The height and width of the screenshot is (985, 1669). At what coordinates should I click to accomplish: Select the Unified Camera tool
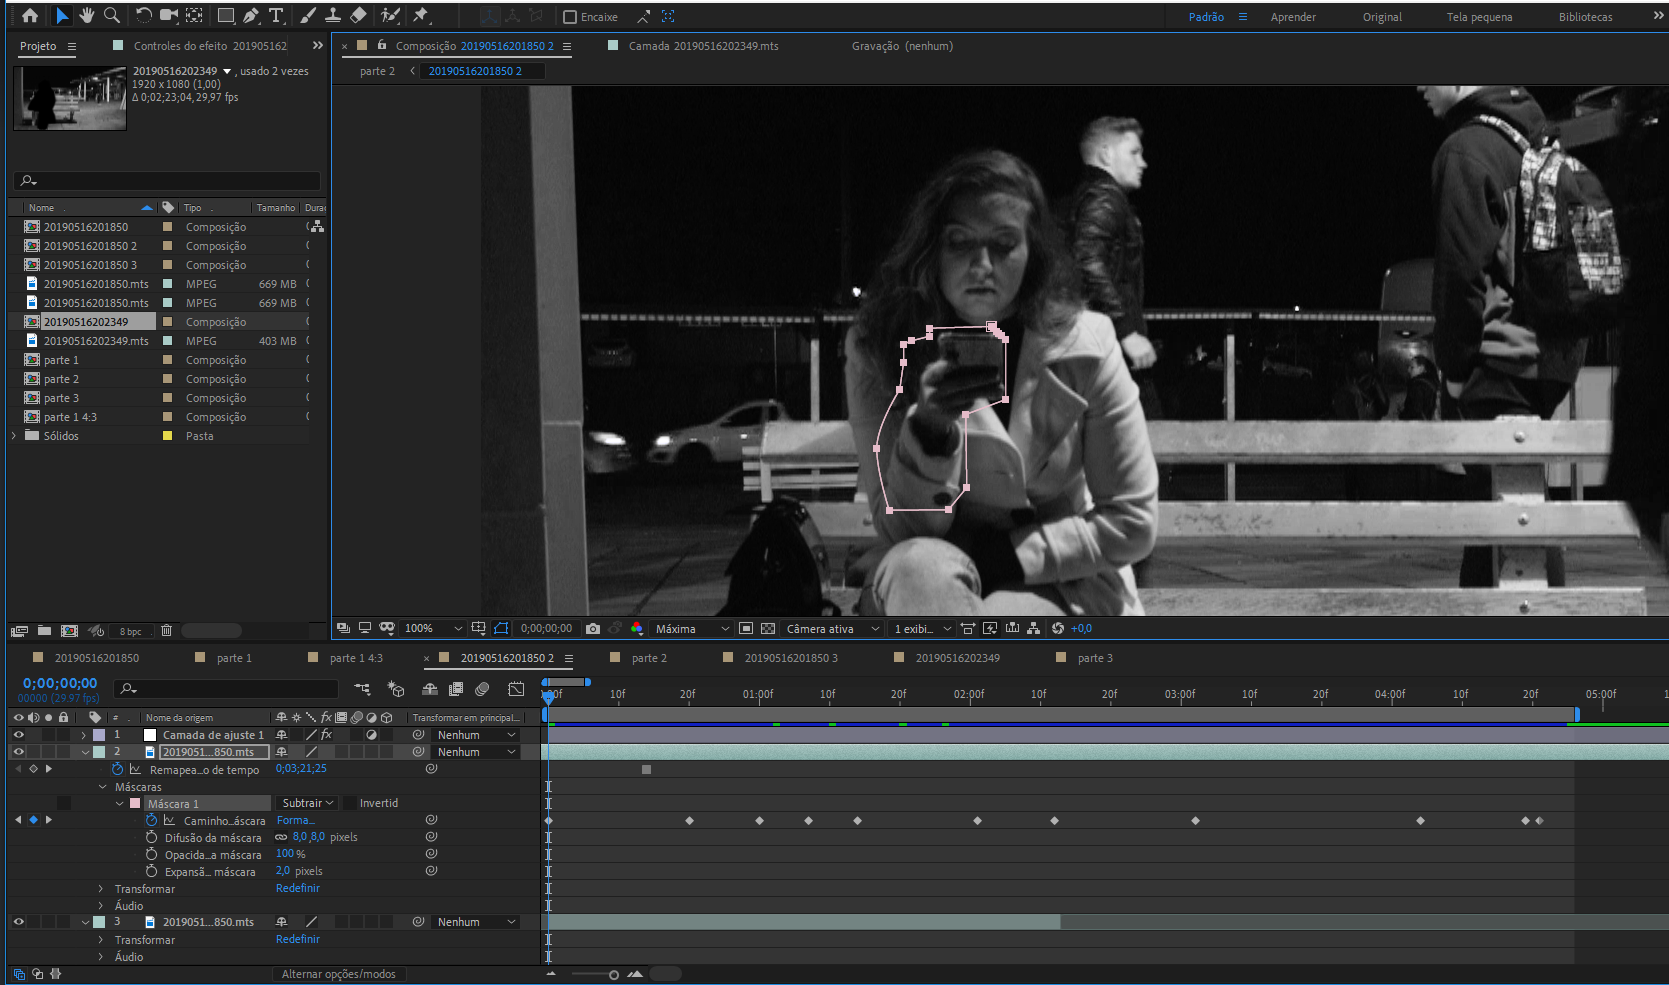[x=169, y=16]
